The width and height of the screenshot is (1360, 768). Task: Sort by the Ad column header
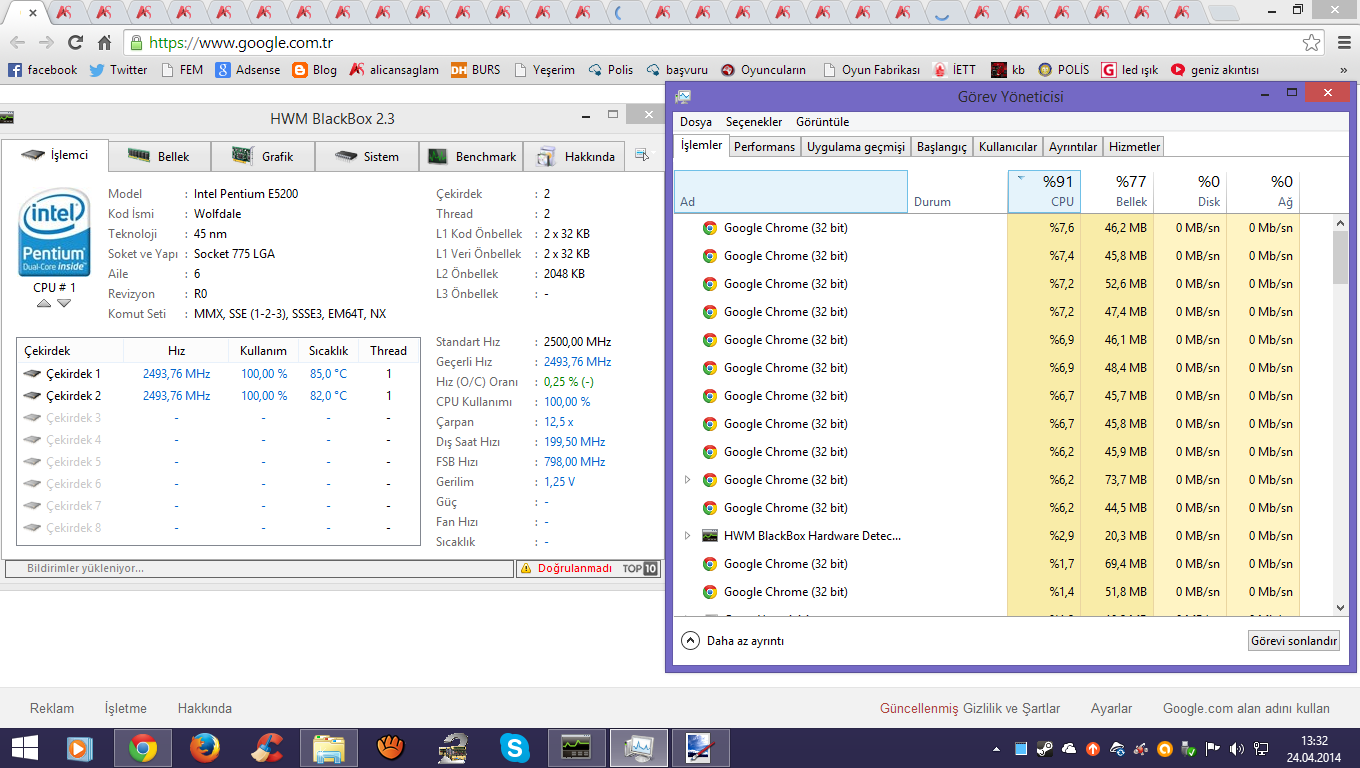click(790, 191)
